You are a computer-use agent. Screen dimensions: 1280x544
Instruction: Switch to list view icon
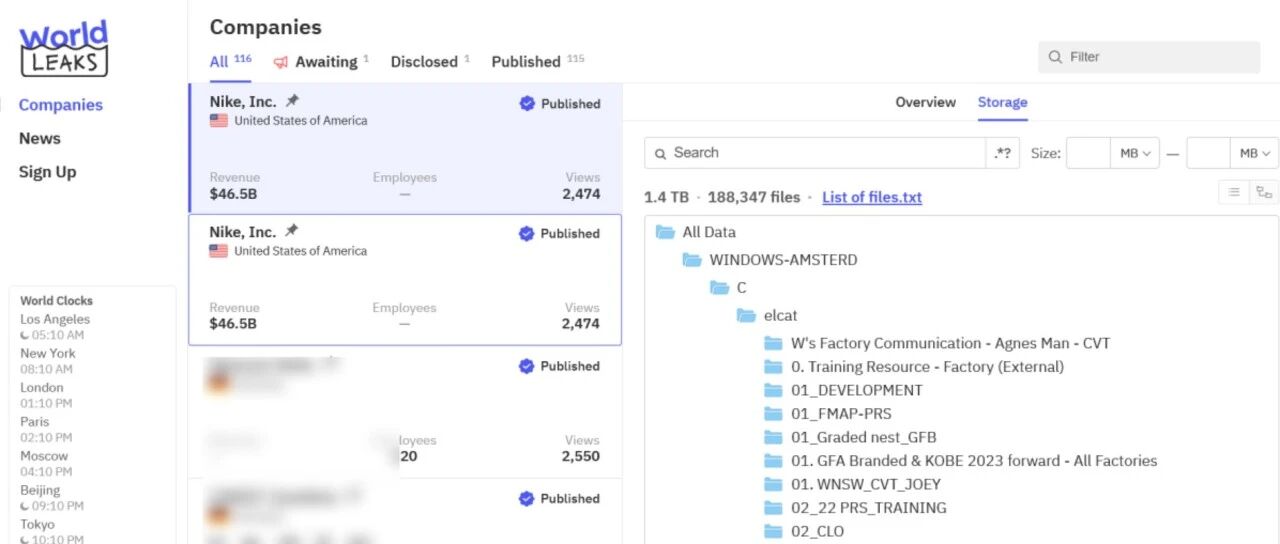pos(1234,192)
